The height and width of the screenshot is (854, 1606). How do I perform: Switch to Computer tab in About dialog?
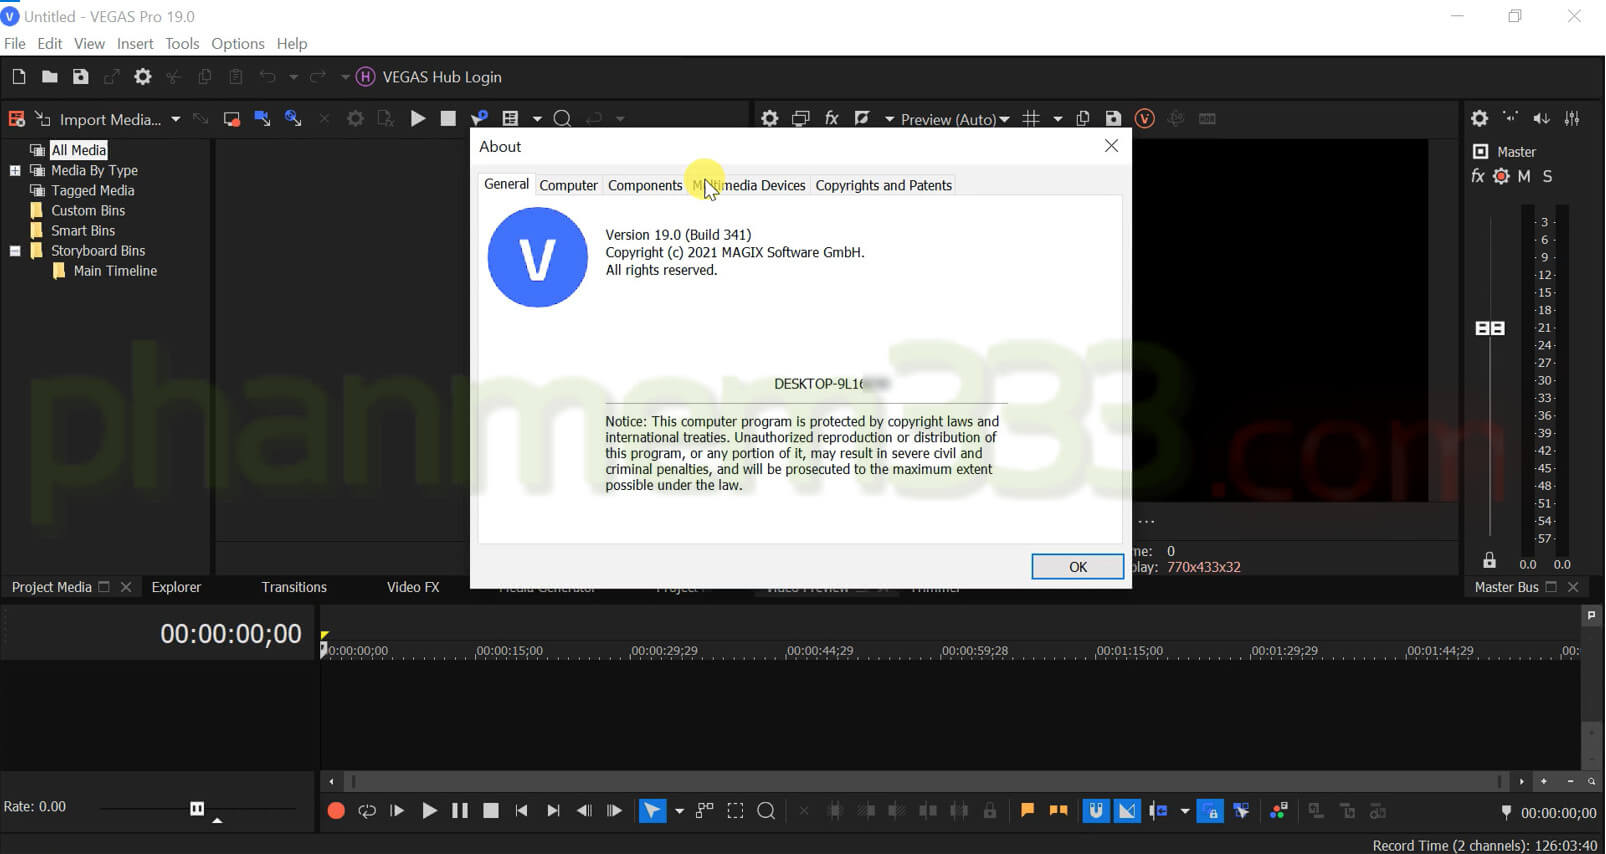[x=568, y=185]
